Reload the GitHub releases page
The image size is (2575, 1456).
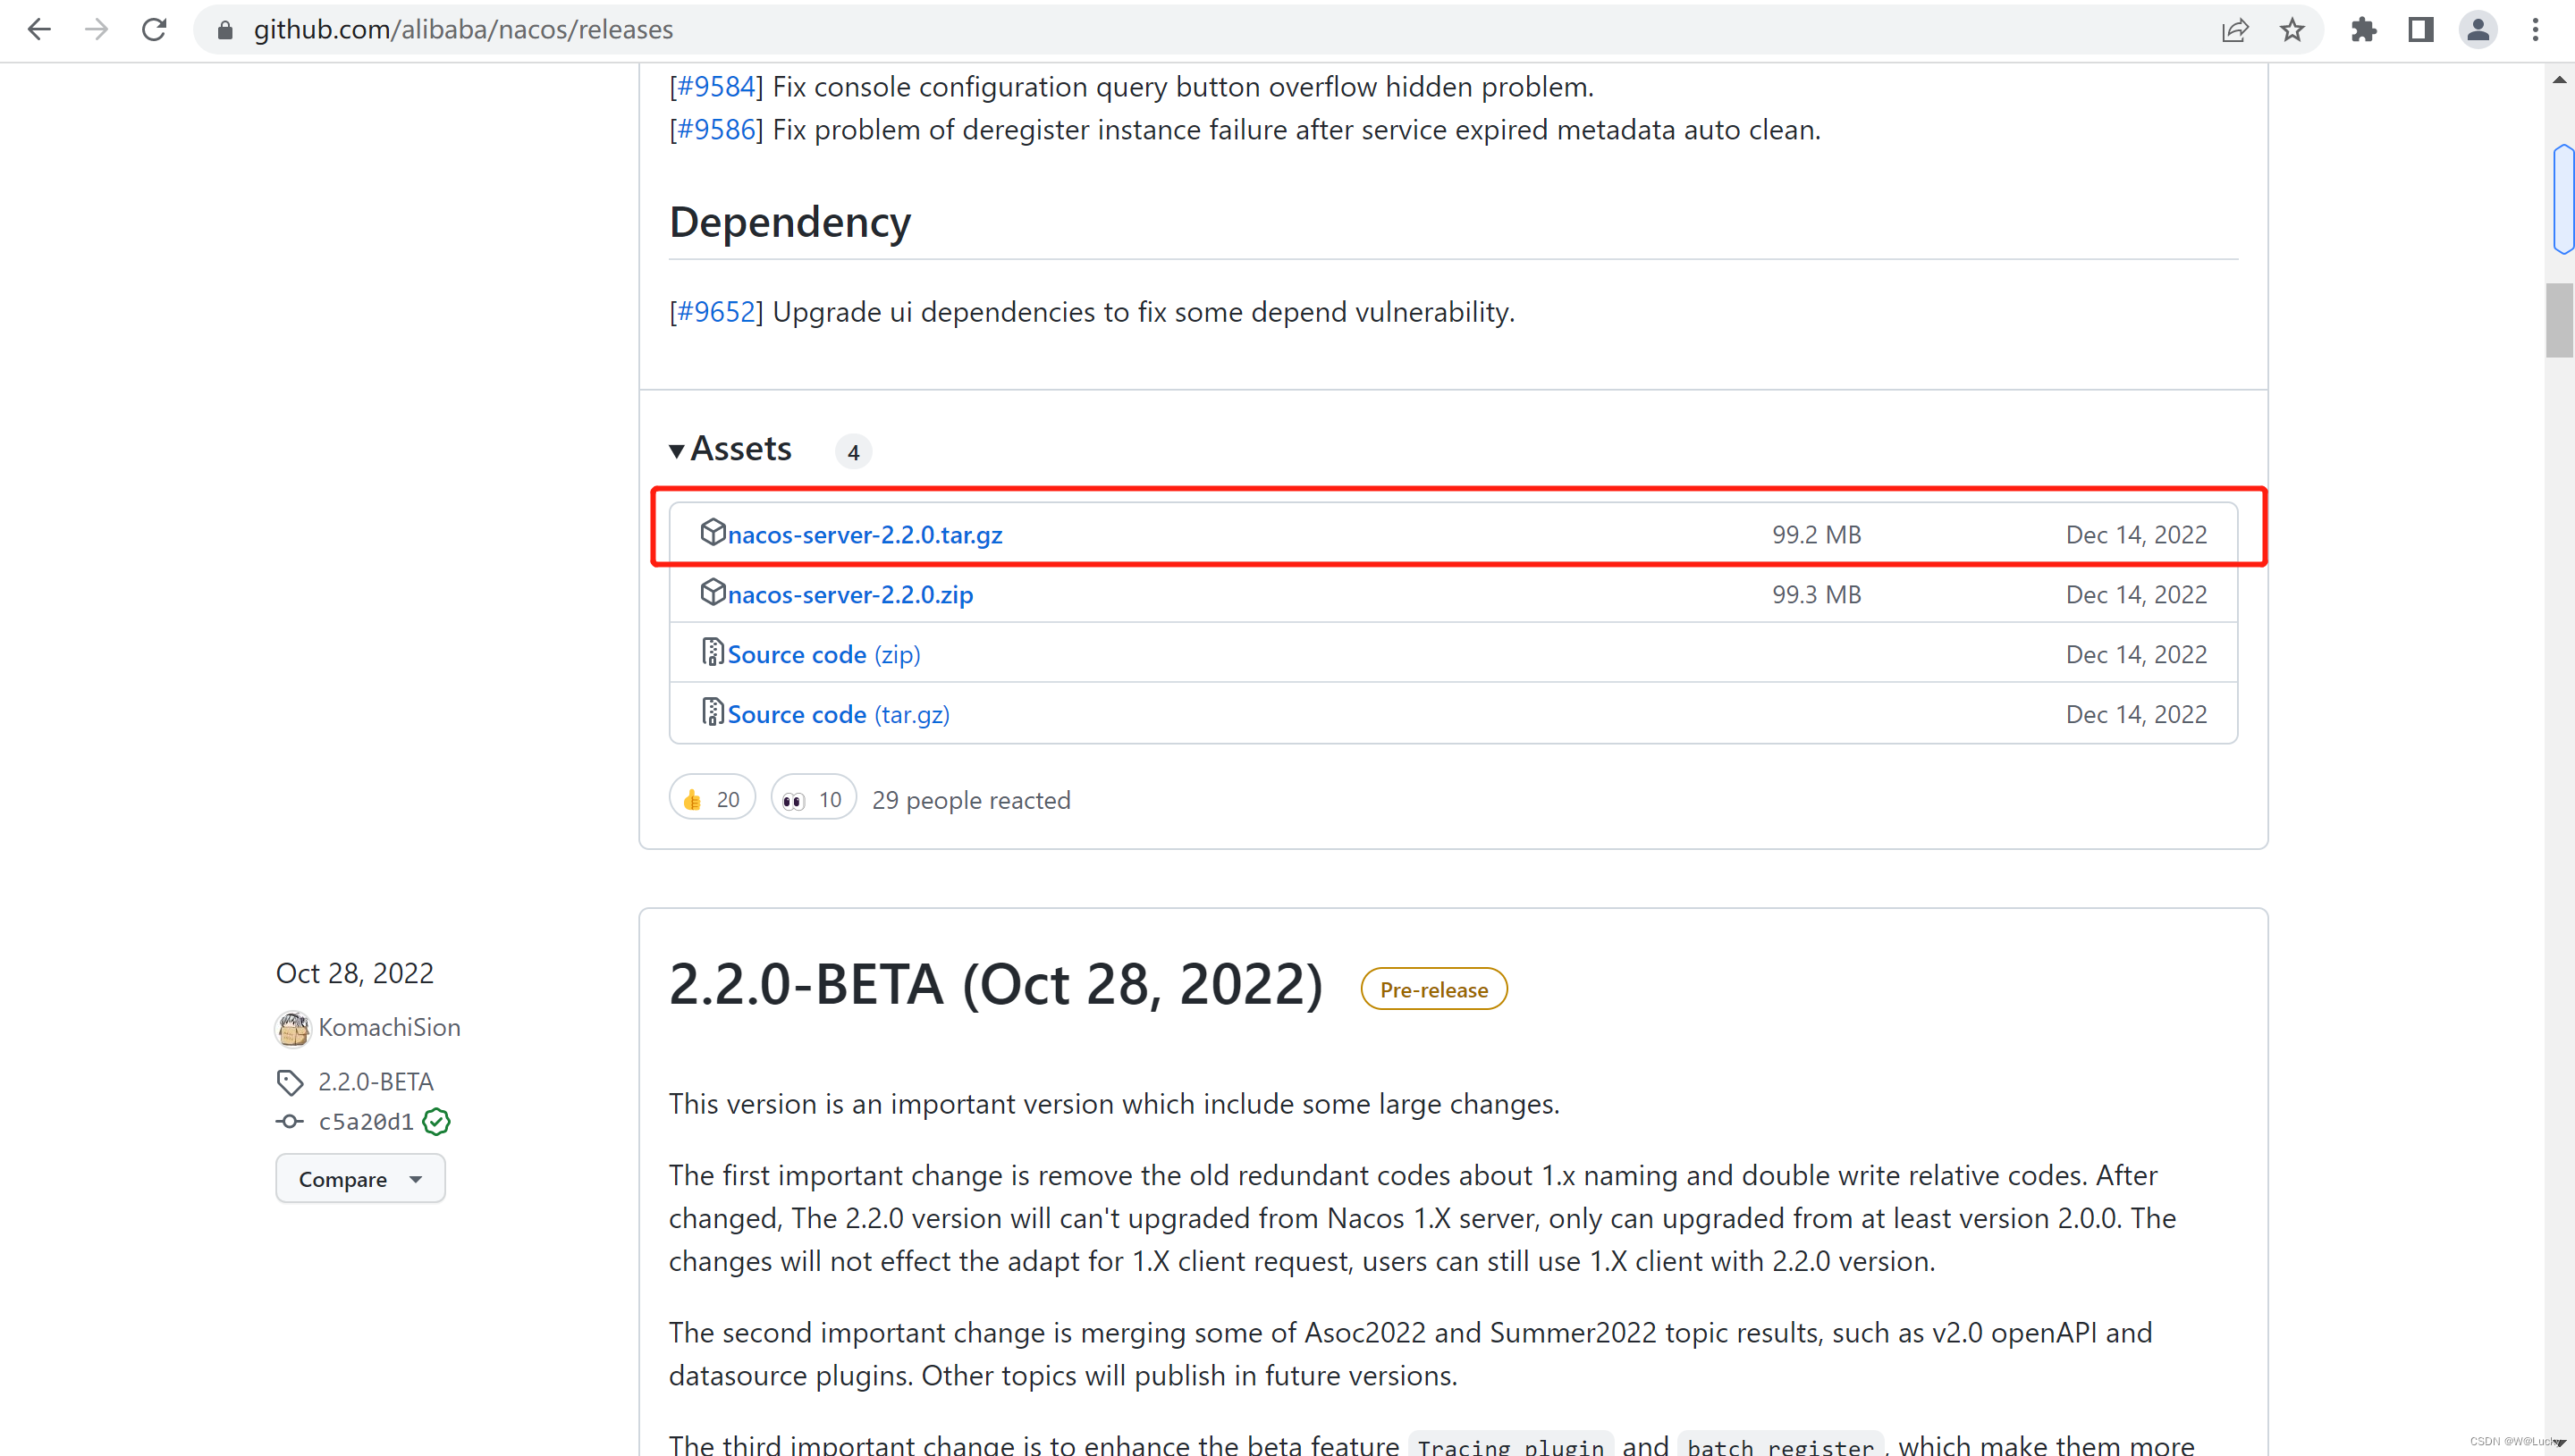pyautogui.click(x=154, y=30)
